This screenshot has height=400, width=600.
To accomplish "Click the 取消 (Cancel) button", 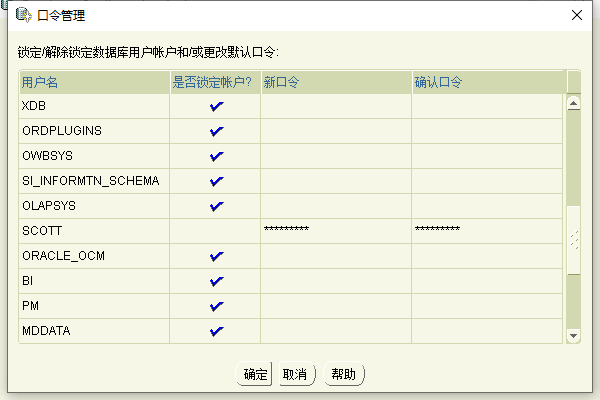I will pyautogui.click(x=296, y=374).
